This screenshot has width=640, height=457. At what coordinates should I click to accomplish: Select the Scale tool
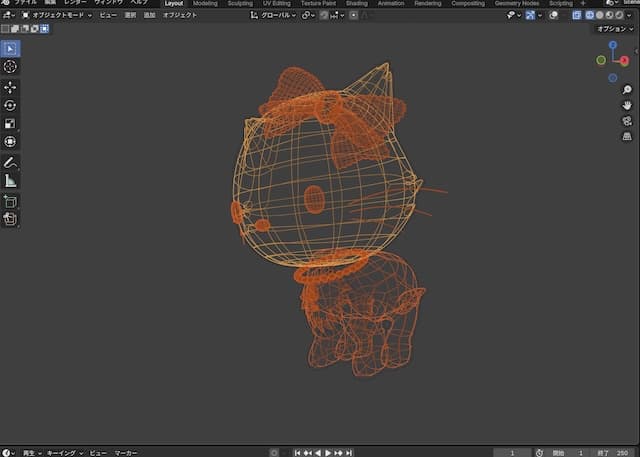(x=11, y=124)
